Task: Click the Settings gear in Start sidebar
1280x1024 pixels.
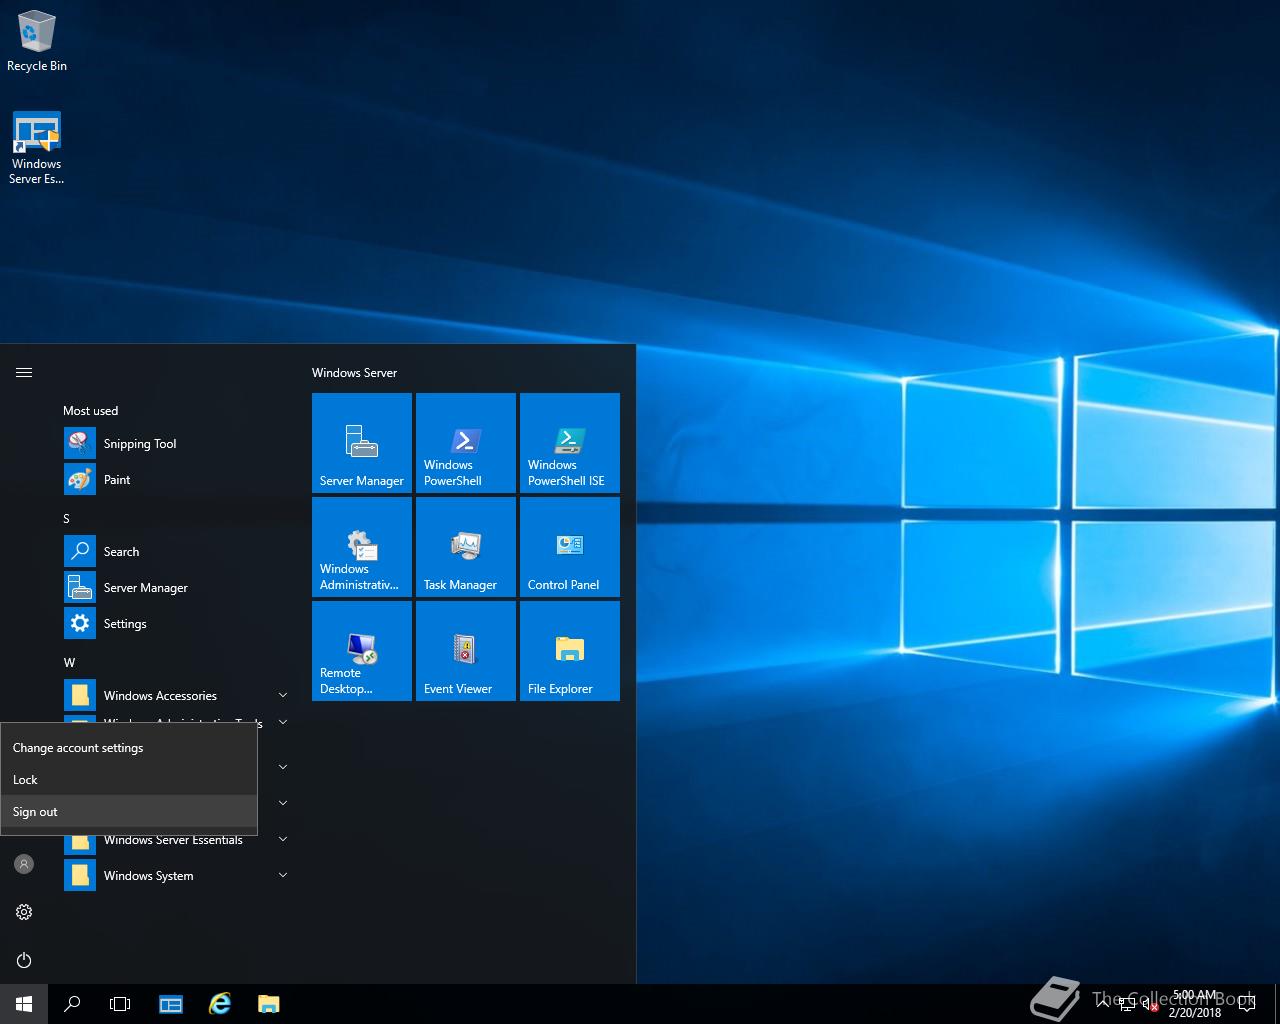Action: (x=24, y=912)
